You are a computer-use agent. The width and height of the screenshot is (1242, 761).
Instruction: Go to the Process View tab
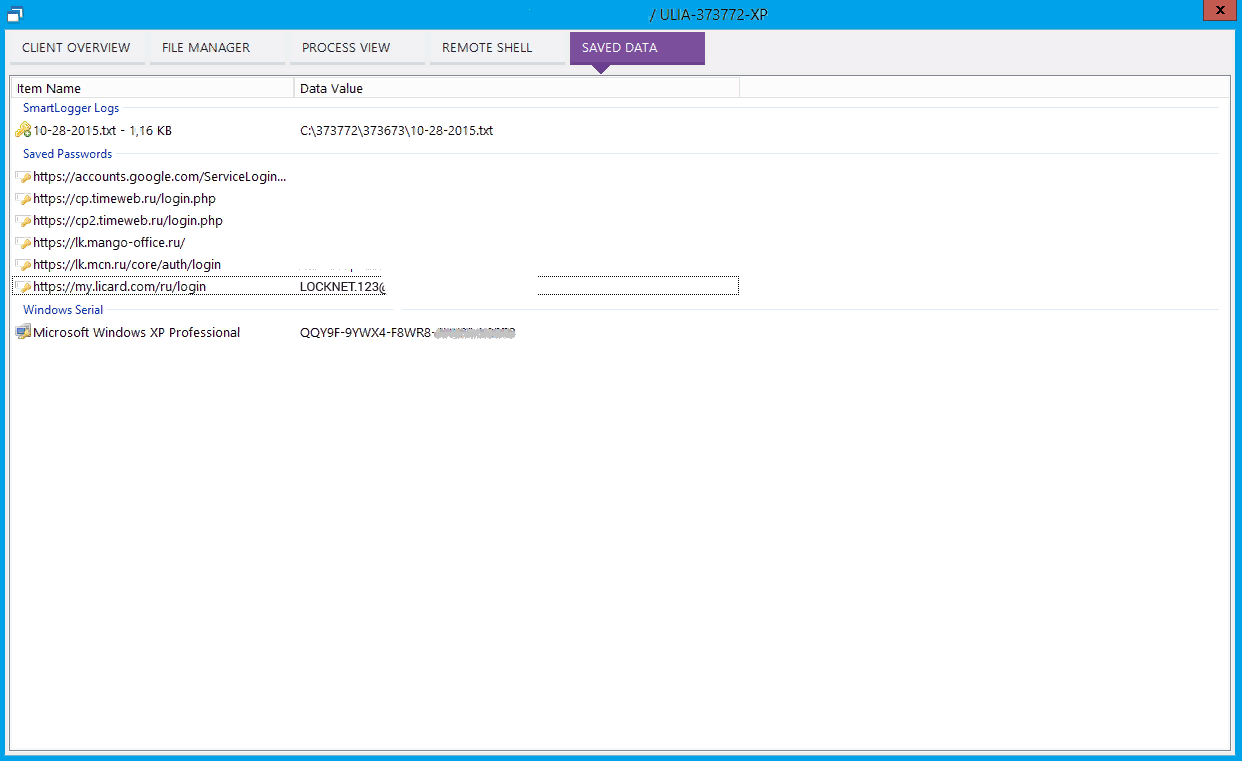[357, 48]
